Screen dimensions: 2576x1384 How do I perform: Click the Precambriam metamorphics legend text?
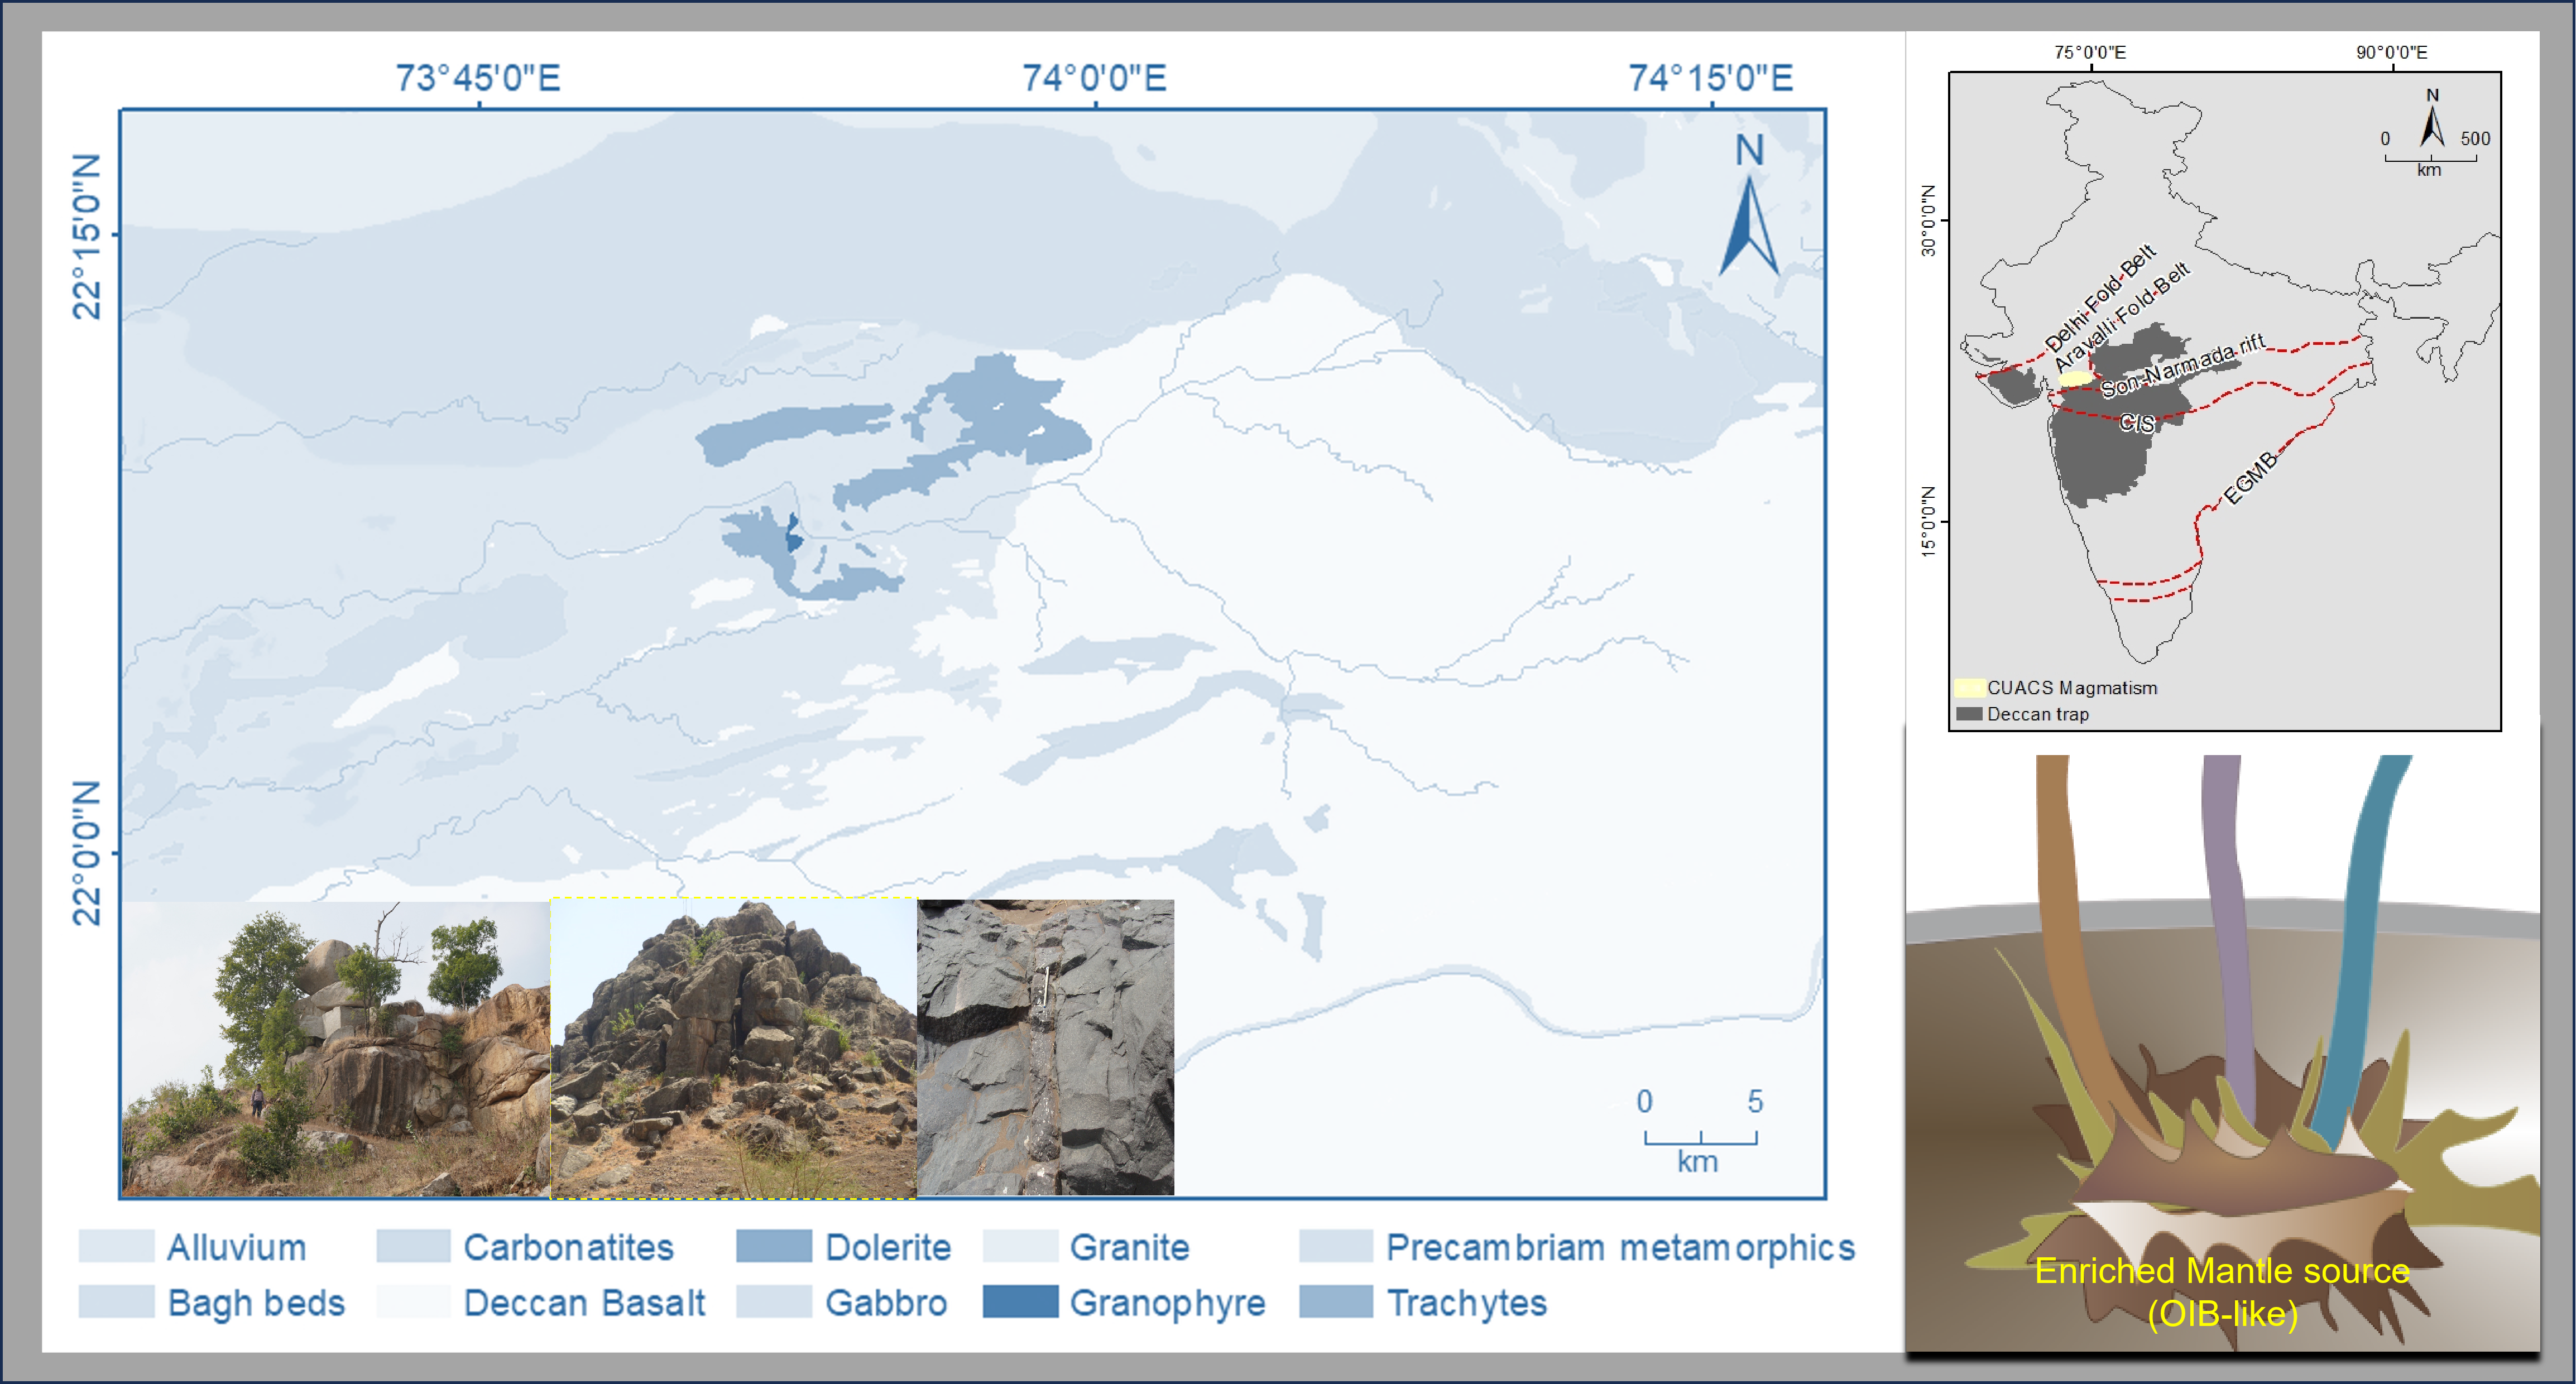click(x=1620, y=1247)
